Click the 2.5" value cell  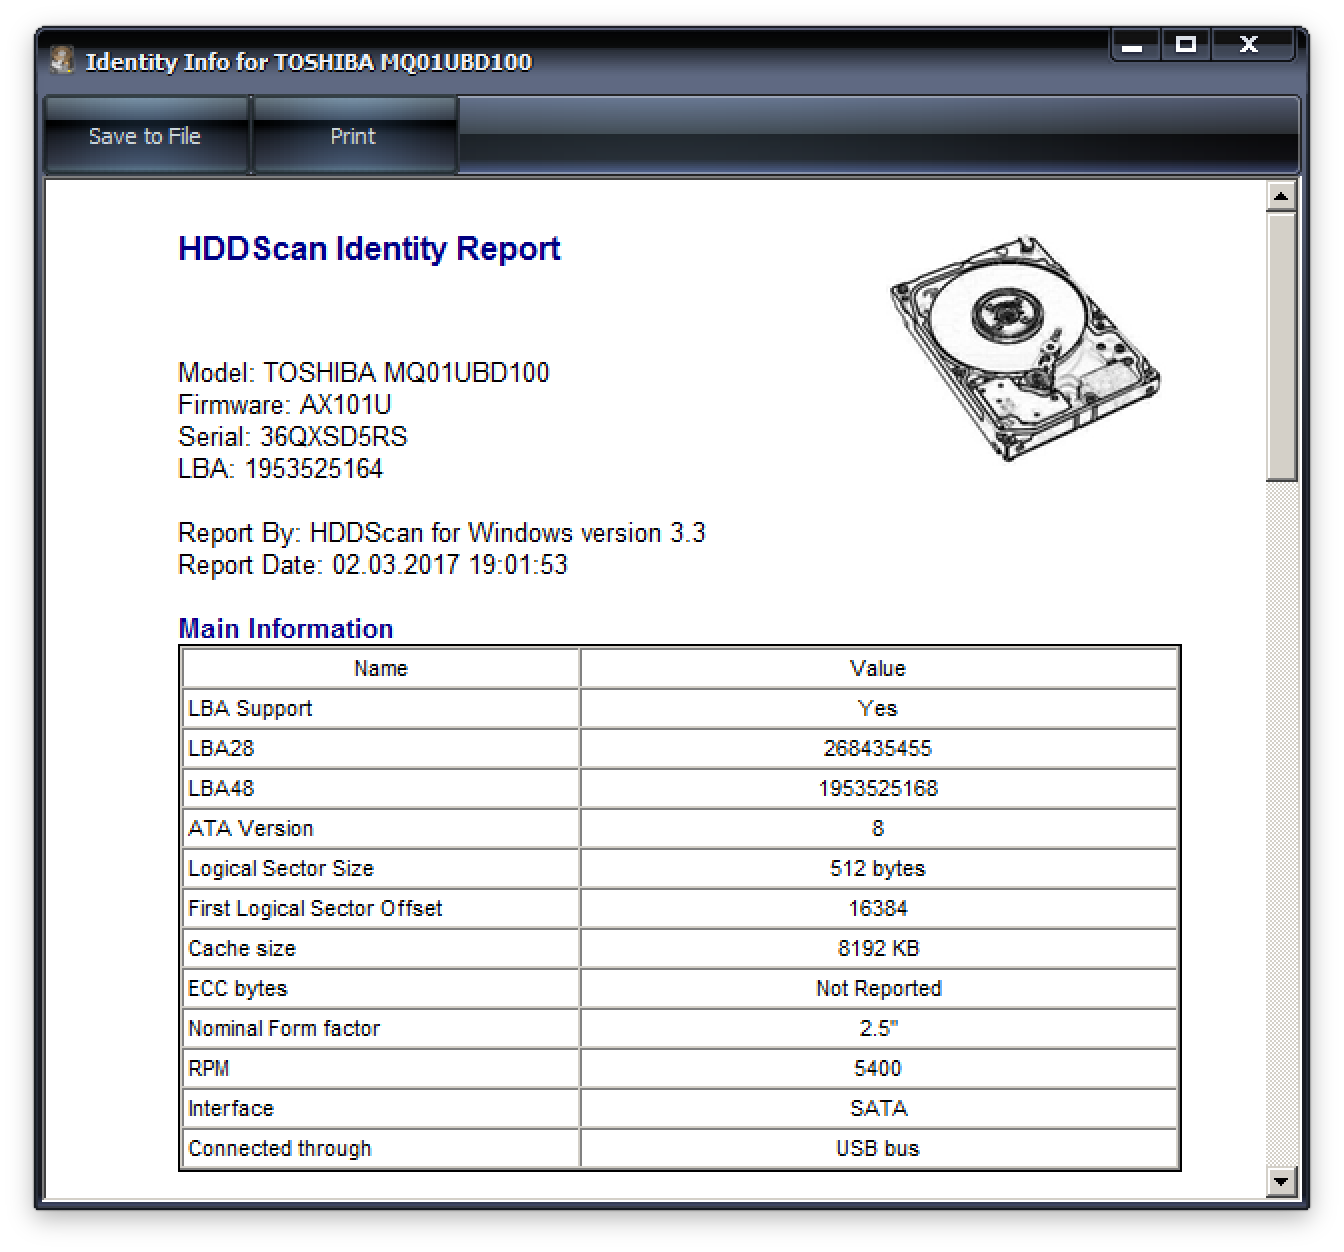click(878, 1028)
